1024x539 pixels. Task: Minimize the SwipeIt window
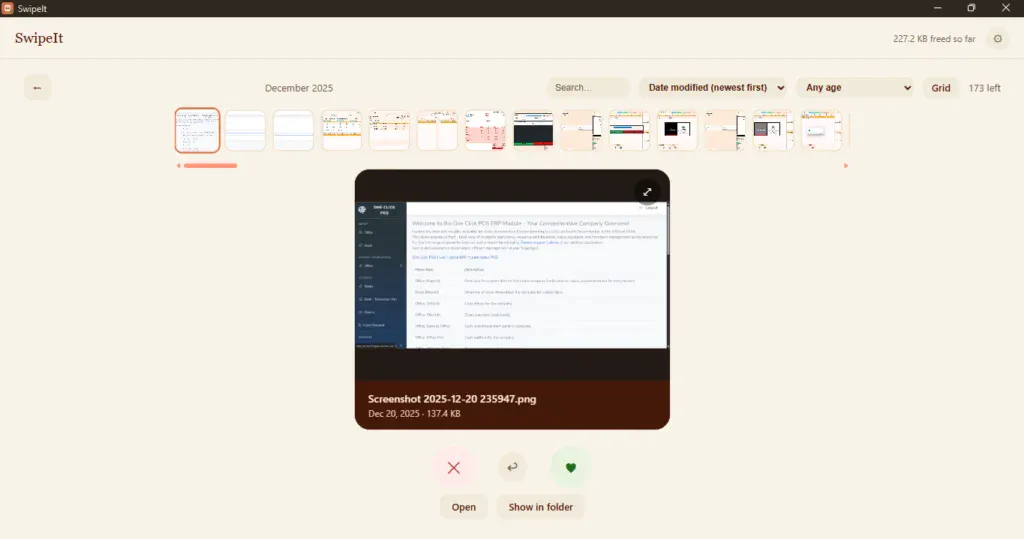coord(937,8)
